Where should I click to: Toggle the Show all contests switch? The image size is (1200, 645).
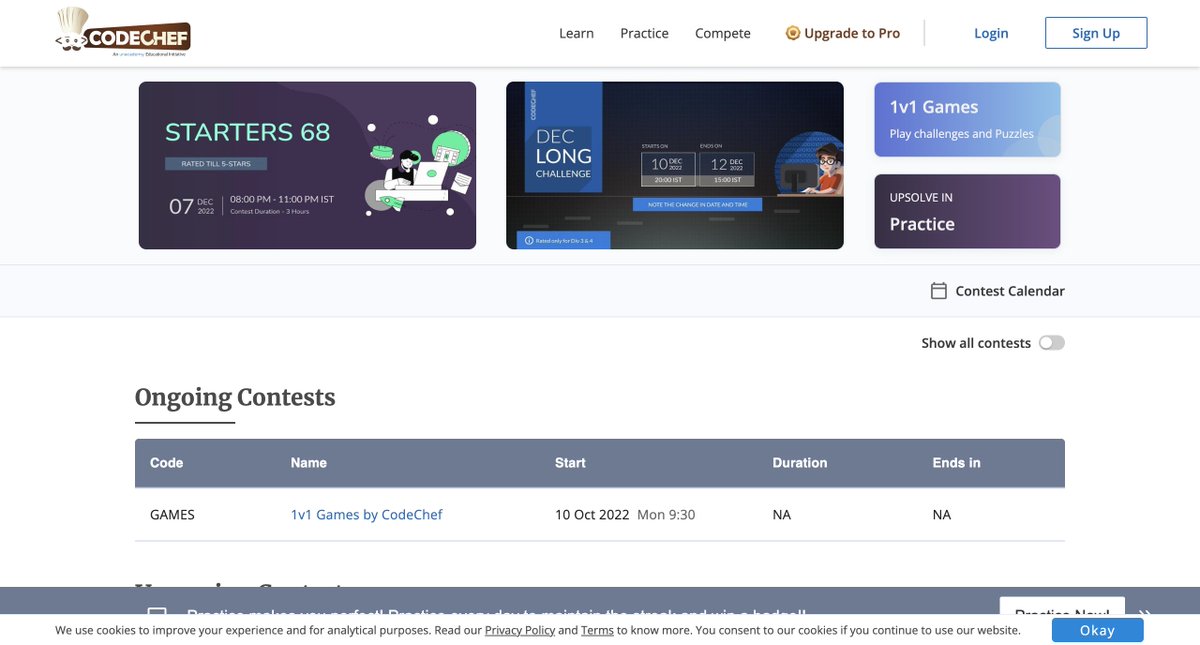click(1052, 343)
